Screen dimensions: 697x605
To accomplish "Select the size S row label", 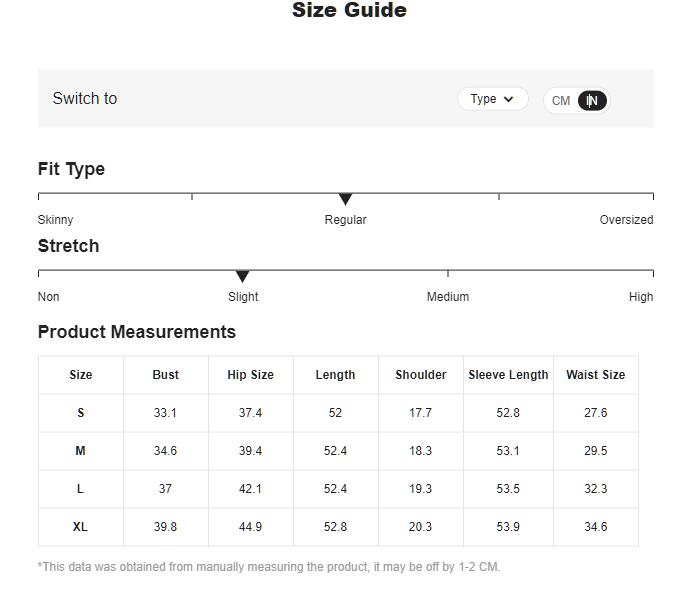I will coord(81,413).
